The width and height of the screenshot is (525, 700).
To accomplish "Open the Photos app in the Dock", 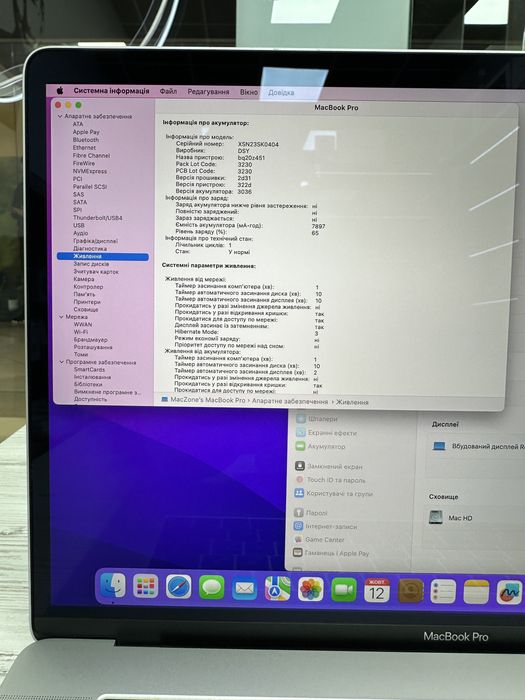I will (x=311, y=589).
